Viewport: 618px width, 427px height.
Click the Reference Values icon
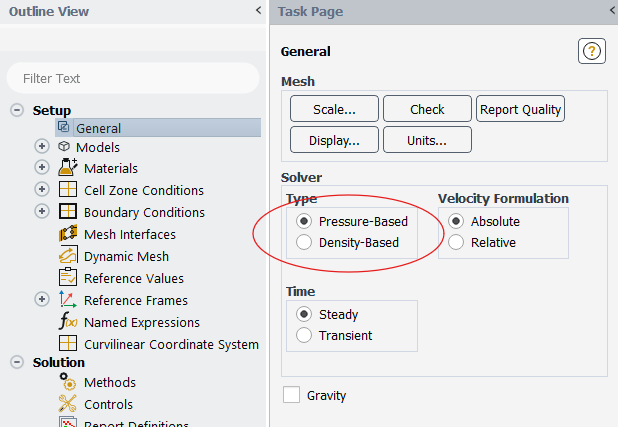[x=68, y=278]
